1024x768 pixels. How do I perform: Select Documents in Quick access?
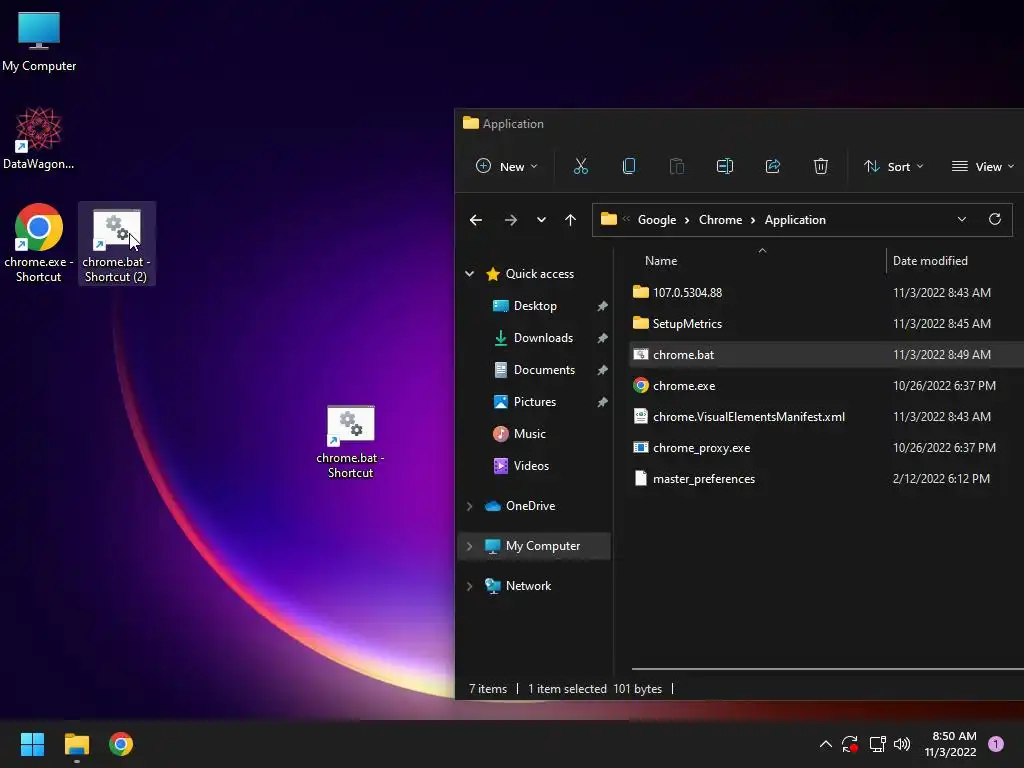click(544, 370)
